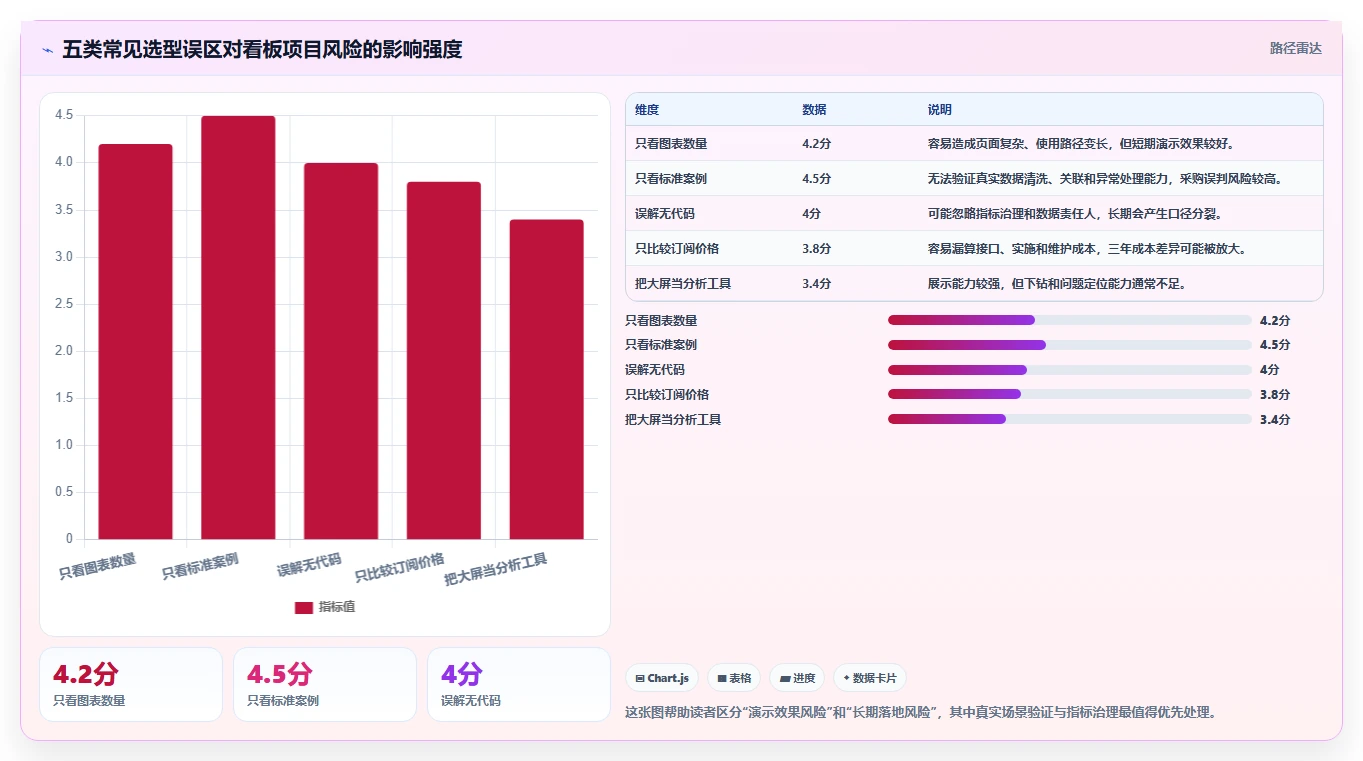Select table row 只看图表数量

[x=974, y=143]
